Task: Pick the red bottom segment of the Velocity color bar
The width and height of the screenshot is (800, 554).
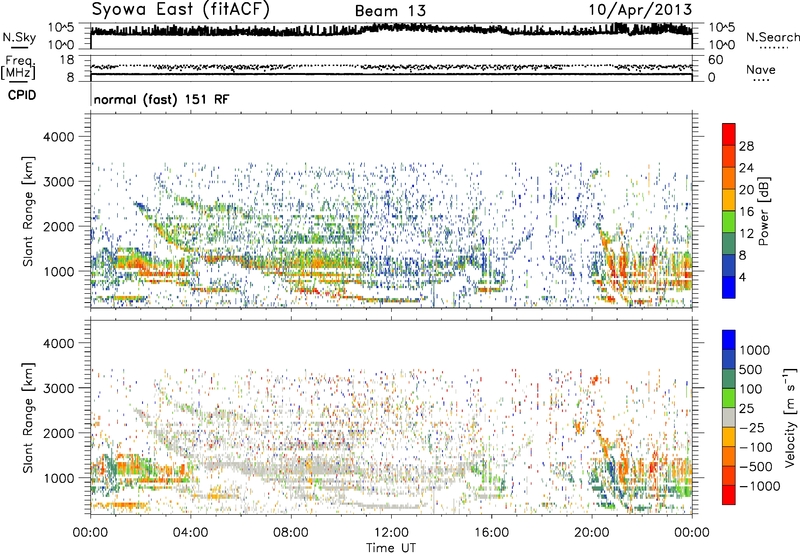Action: point(729,495)
